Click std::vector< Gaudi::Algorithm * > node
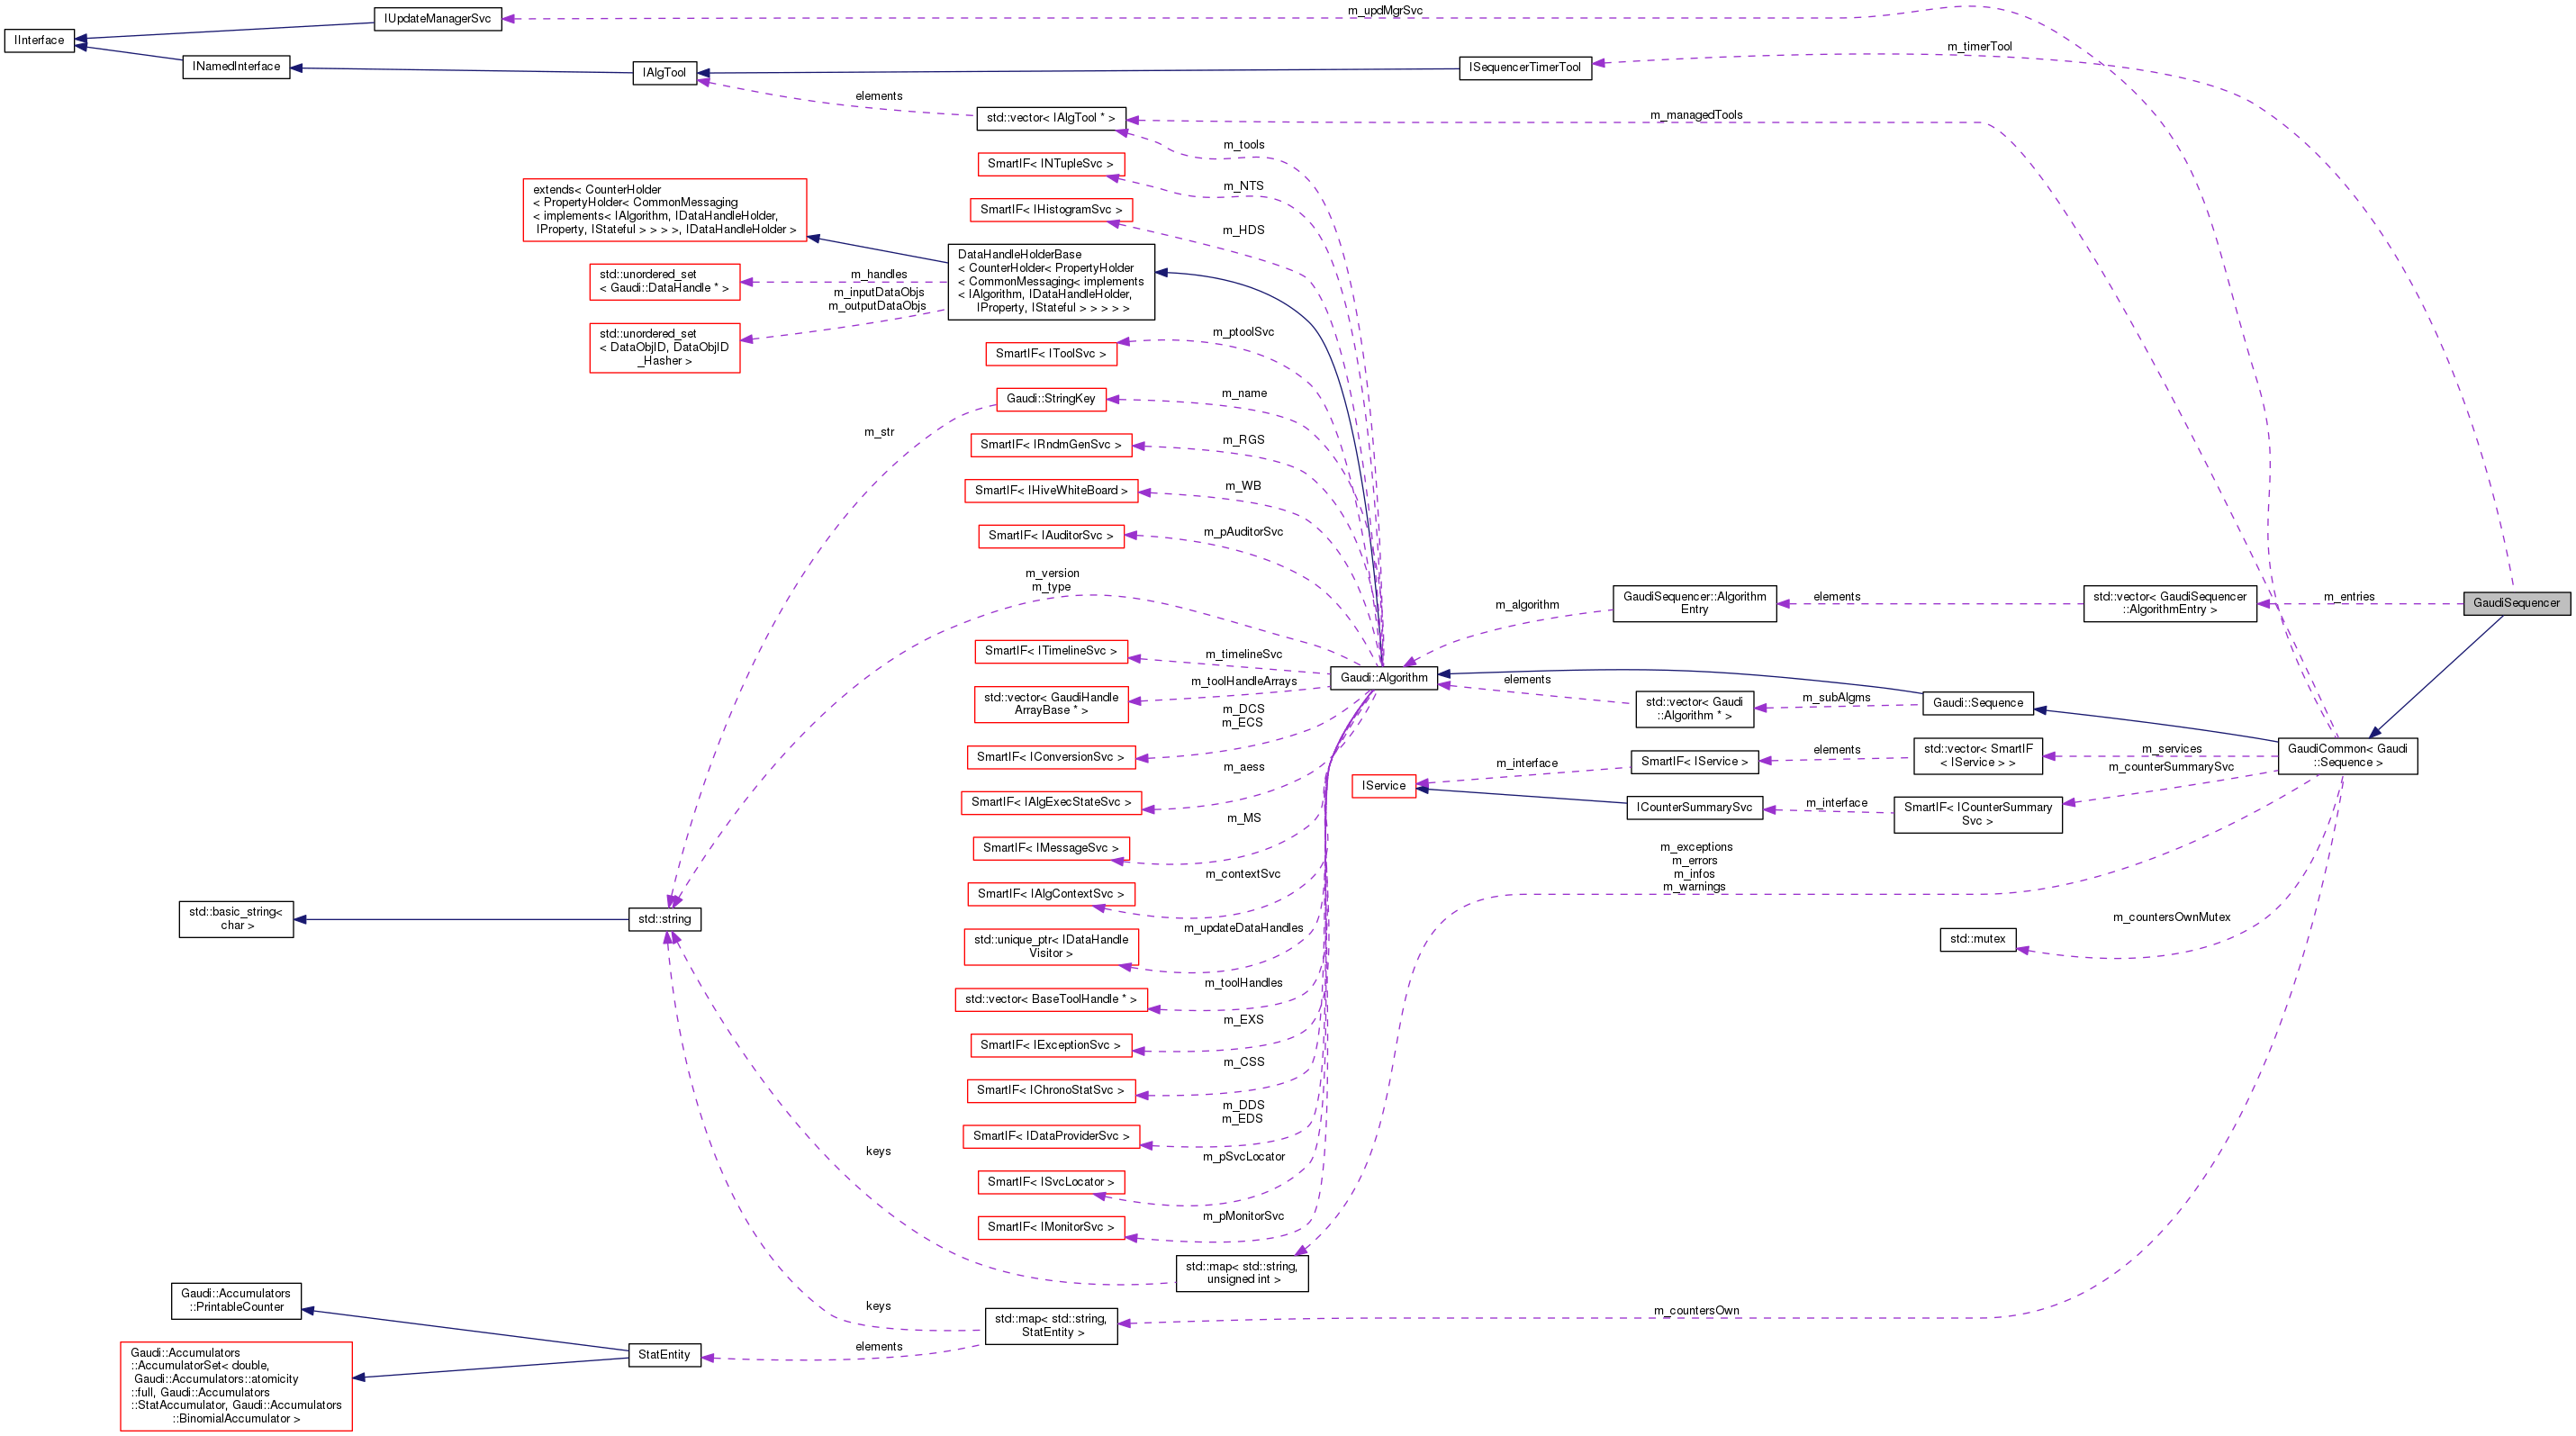The image size is (2576, 1436). point(1695,710)
